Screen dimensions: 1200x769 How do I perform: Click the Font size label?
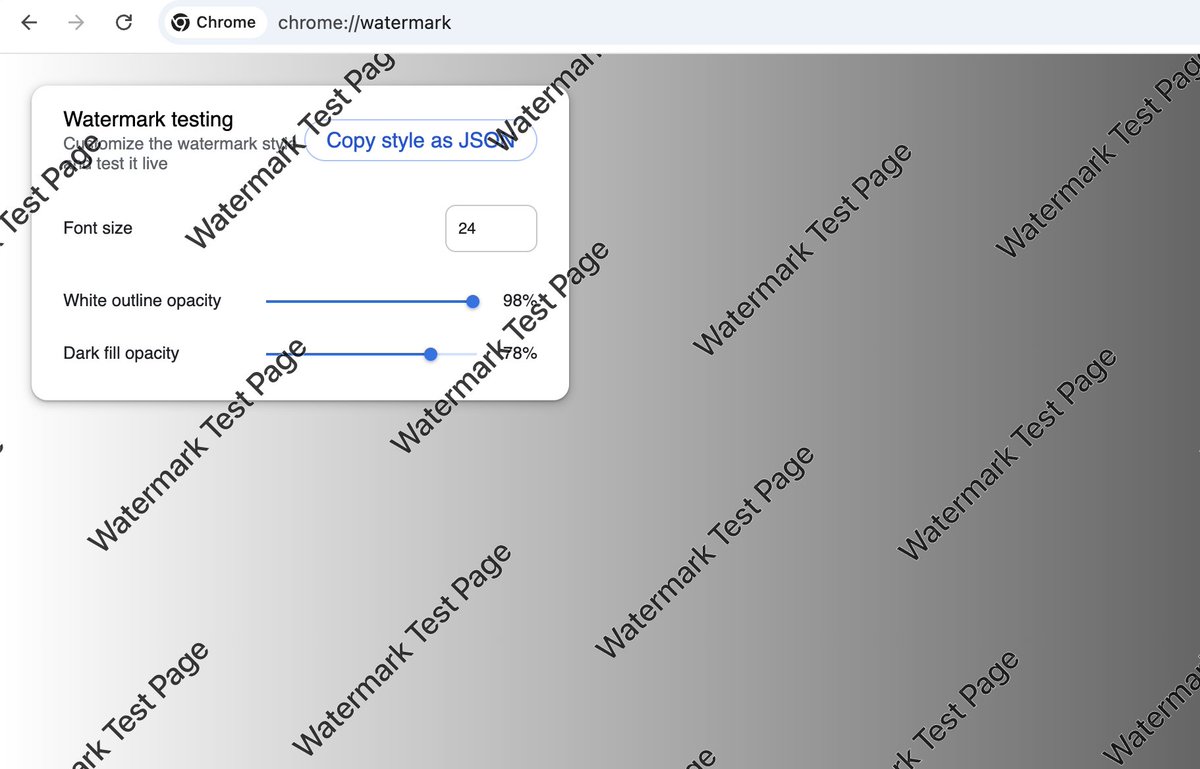click(98, 228)
